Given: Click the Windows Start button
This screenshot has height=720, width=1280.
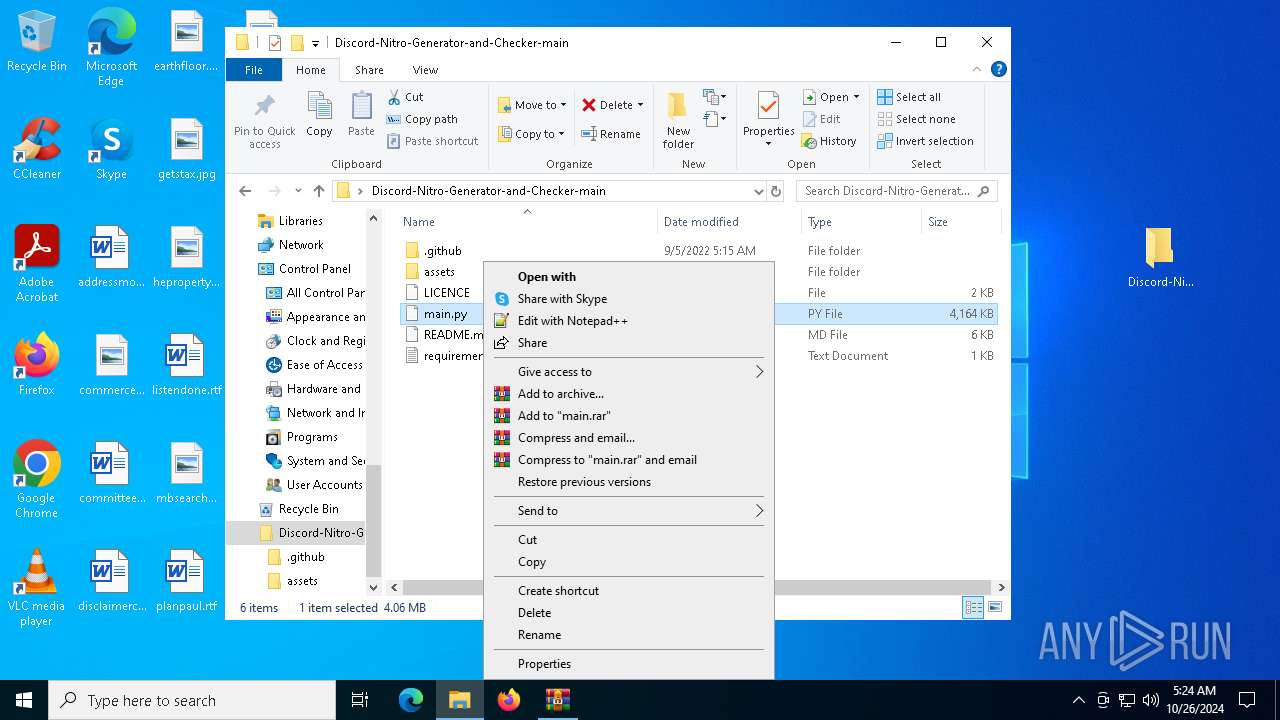Looking at the screenshot, I should pos(24,700).
